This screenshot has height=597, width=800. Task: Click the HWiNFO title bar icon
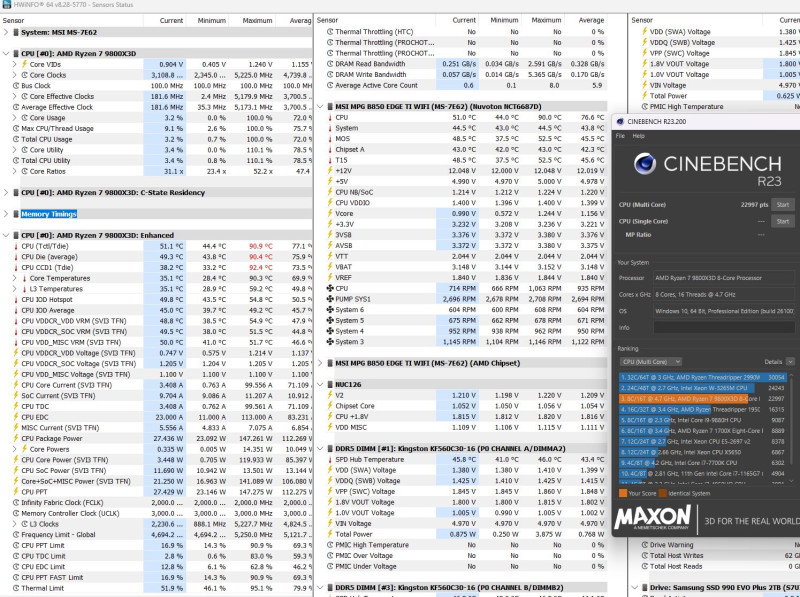6,5
